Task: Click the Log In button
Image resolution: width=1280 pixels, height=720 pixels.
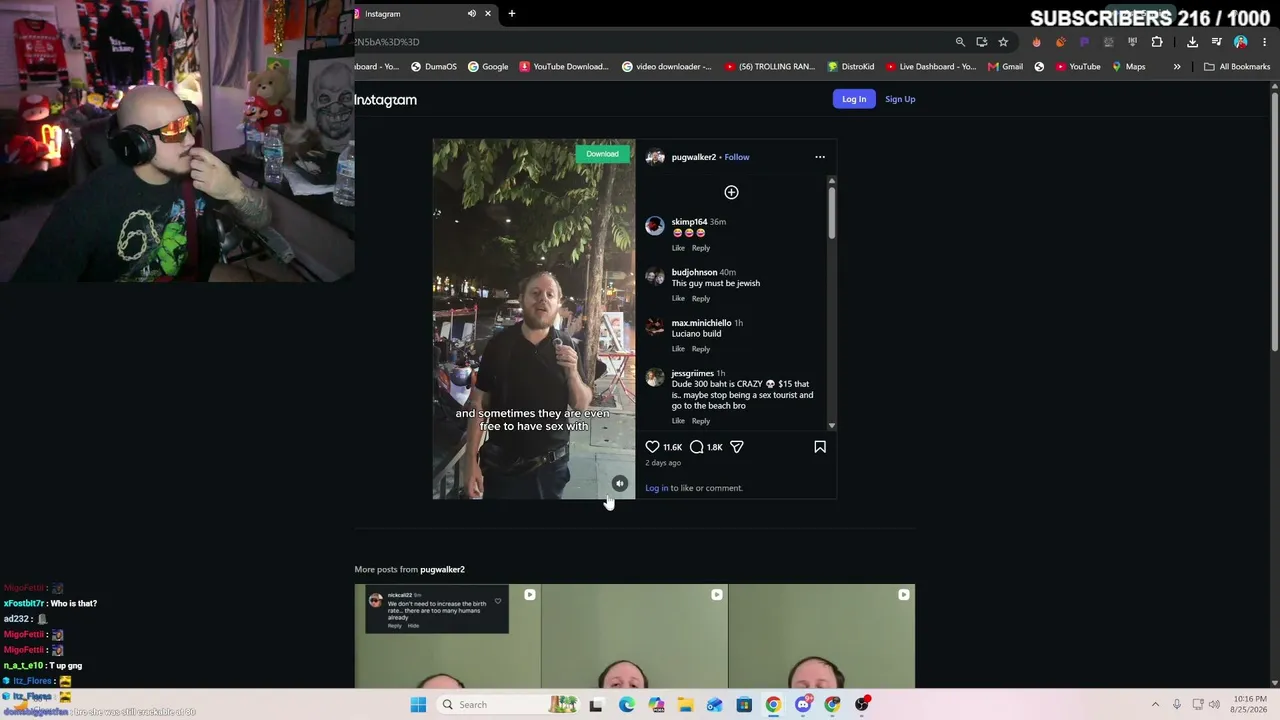Action: [x=854, y=99]
